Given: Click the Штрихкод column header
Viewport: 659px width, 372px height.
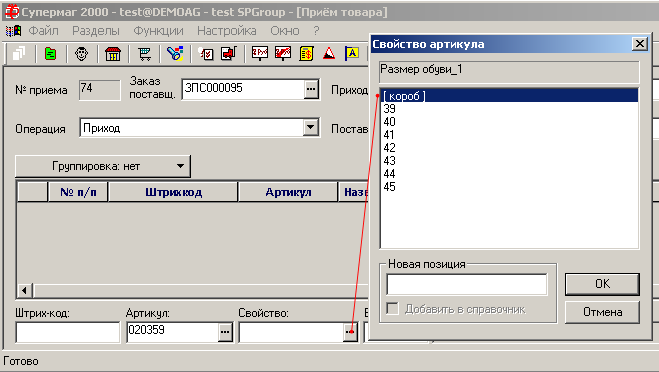Looking at the screenshot, I should click(173, 192).
